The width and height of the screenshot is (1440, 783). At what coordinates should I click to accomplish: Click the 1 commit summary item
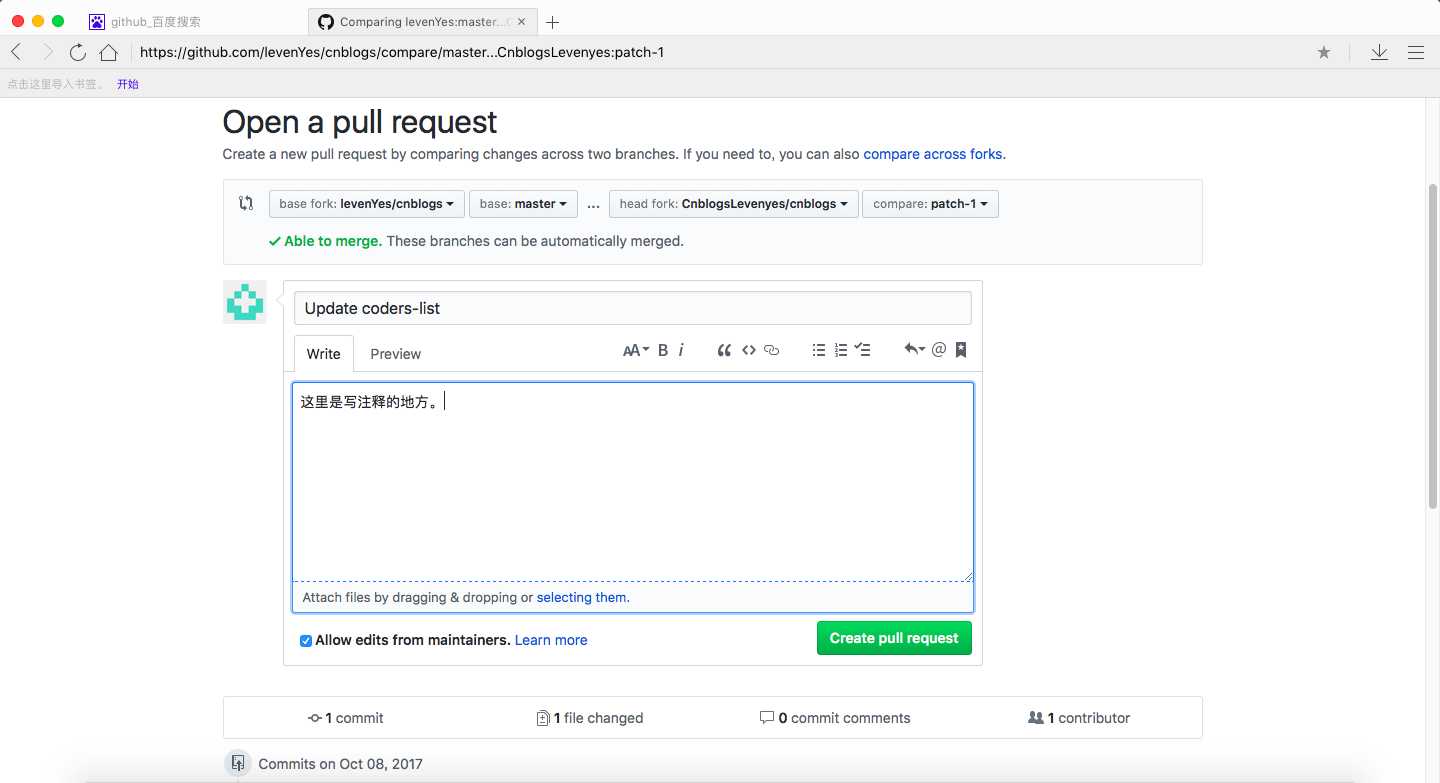tap(346, 718)
